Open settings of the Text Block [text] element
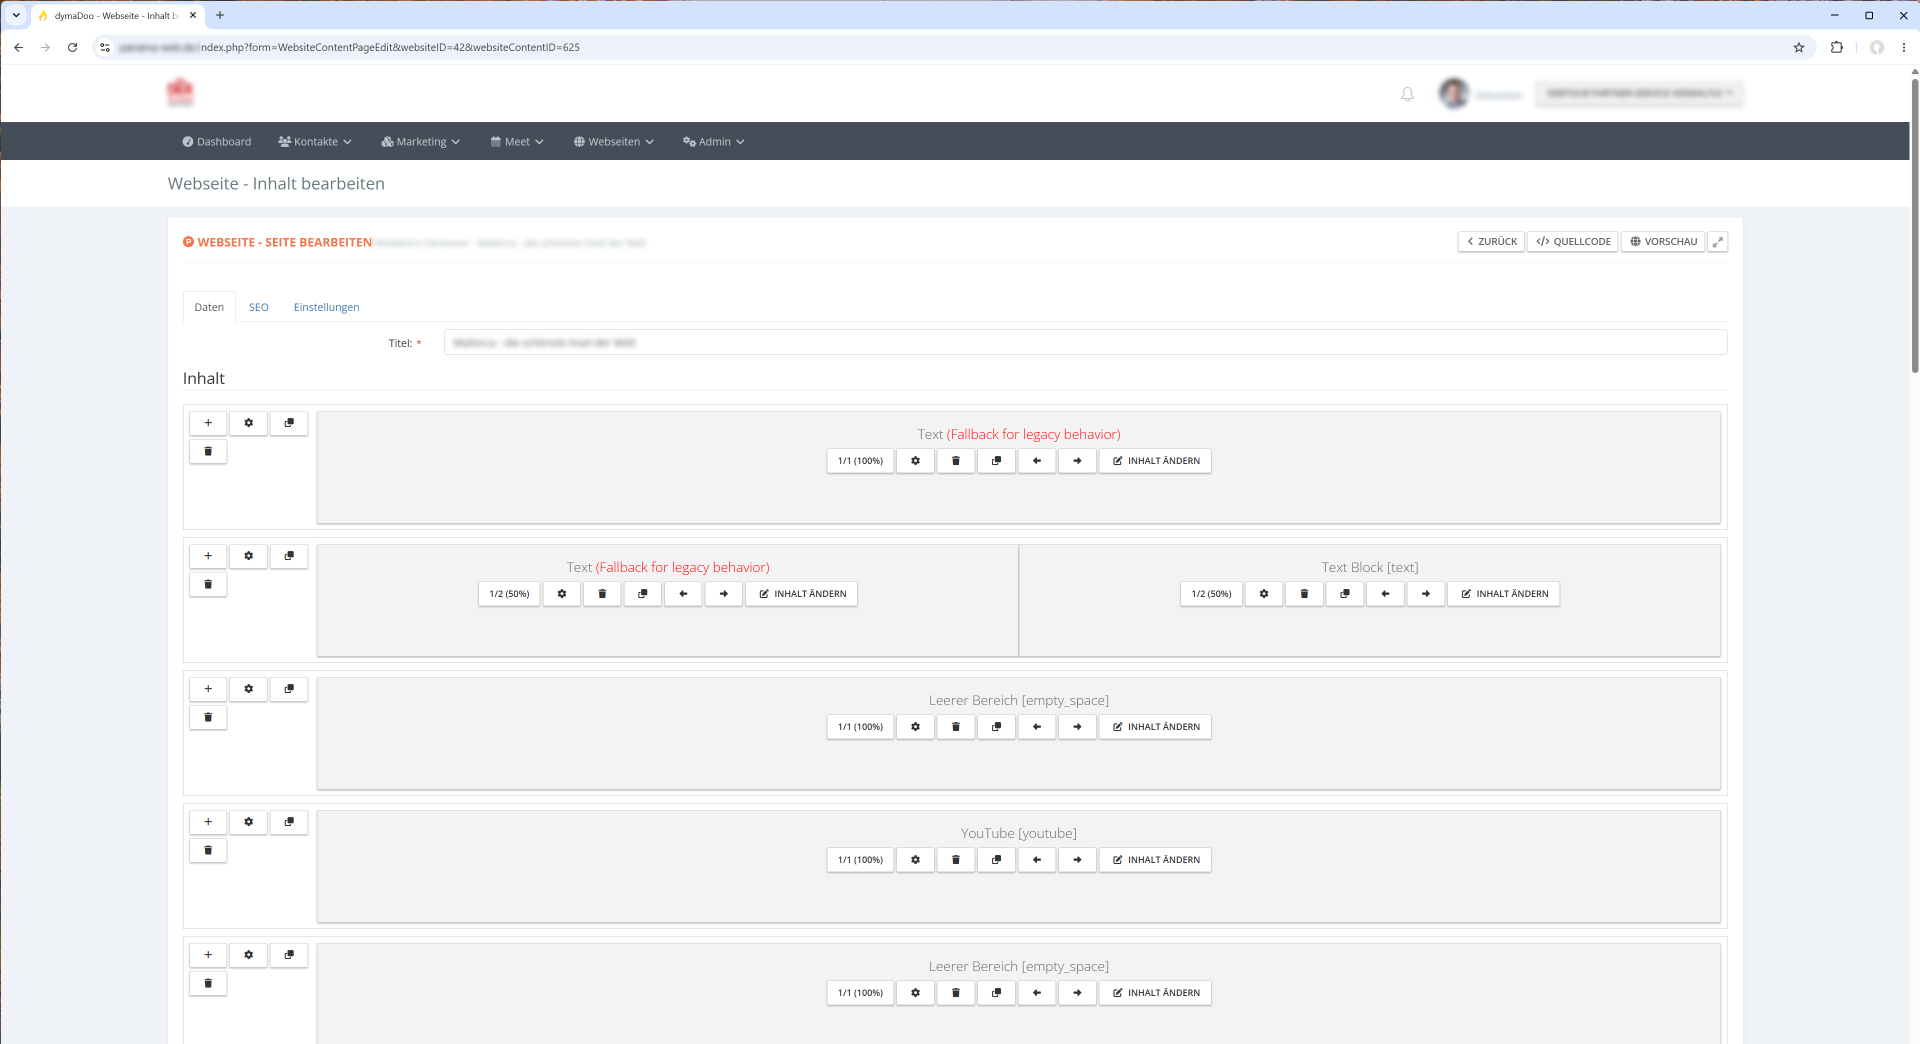1920x1044 pixels. [x=1264, y=594]
